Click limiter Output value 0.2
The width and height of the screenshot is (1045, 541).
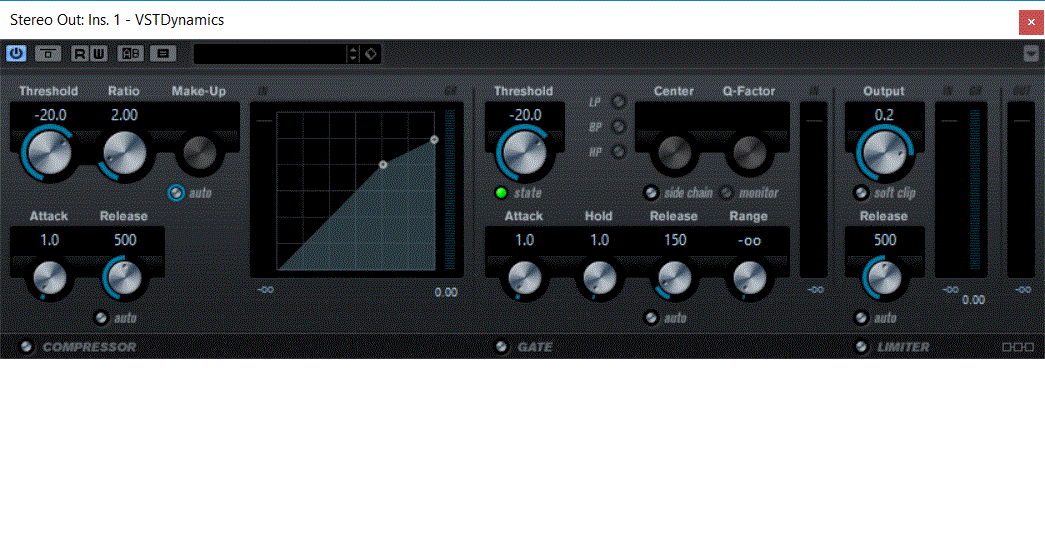(x=884, y=115)
